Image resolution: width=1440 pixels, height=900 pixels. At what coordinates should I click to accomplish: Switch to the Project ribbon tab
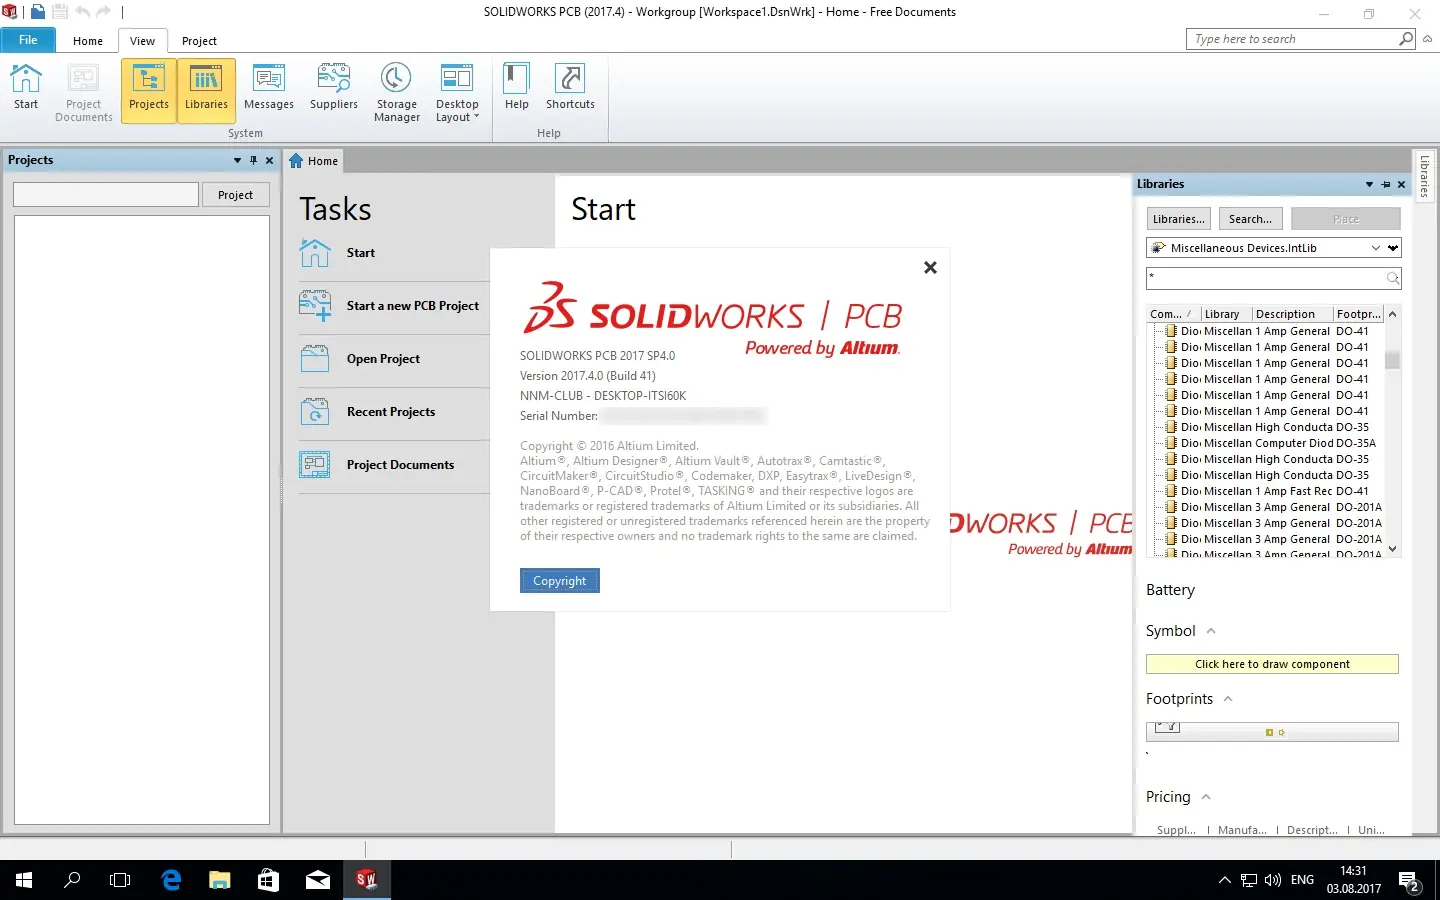[199, 41]
